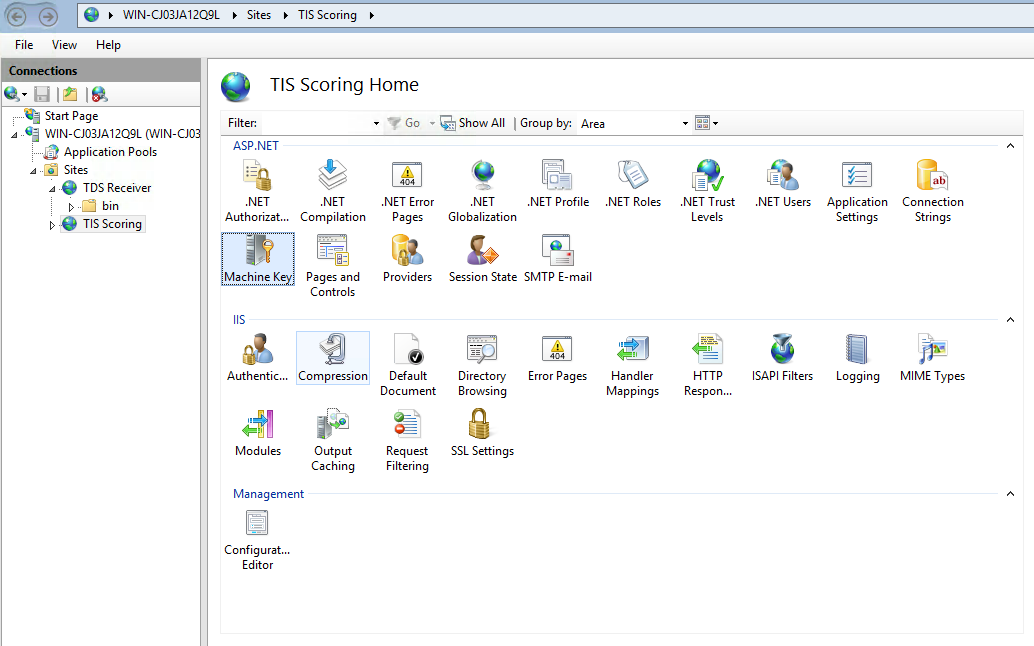Select TDS Receiver site in tree
Viewport: 1034px width, 646px height.
(x=117, y=189)
